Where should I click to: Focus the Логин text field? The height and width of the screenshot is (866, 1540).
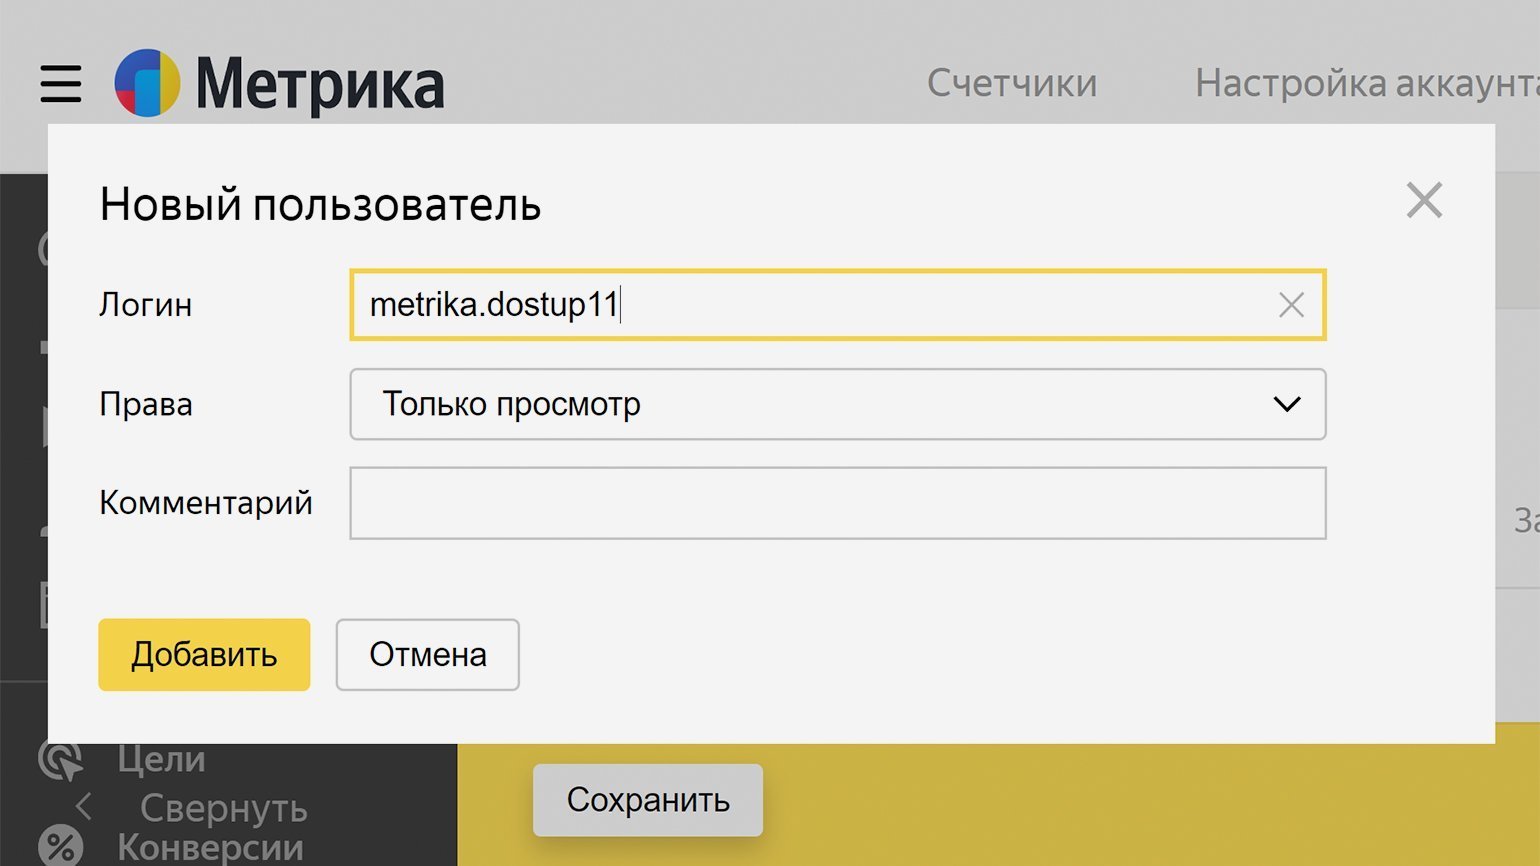coord(800,305)
